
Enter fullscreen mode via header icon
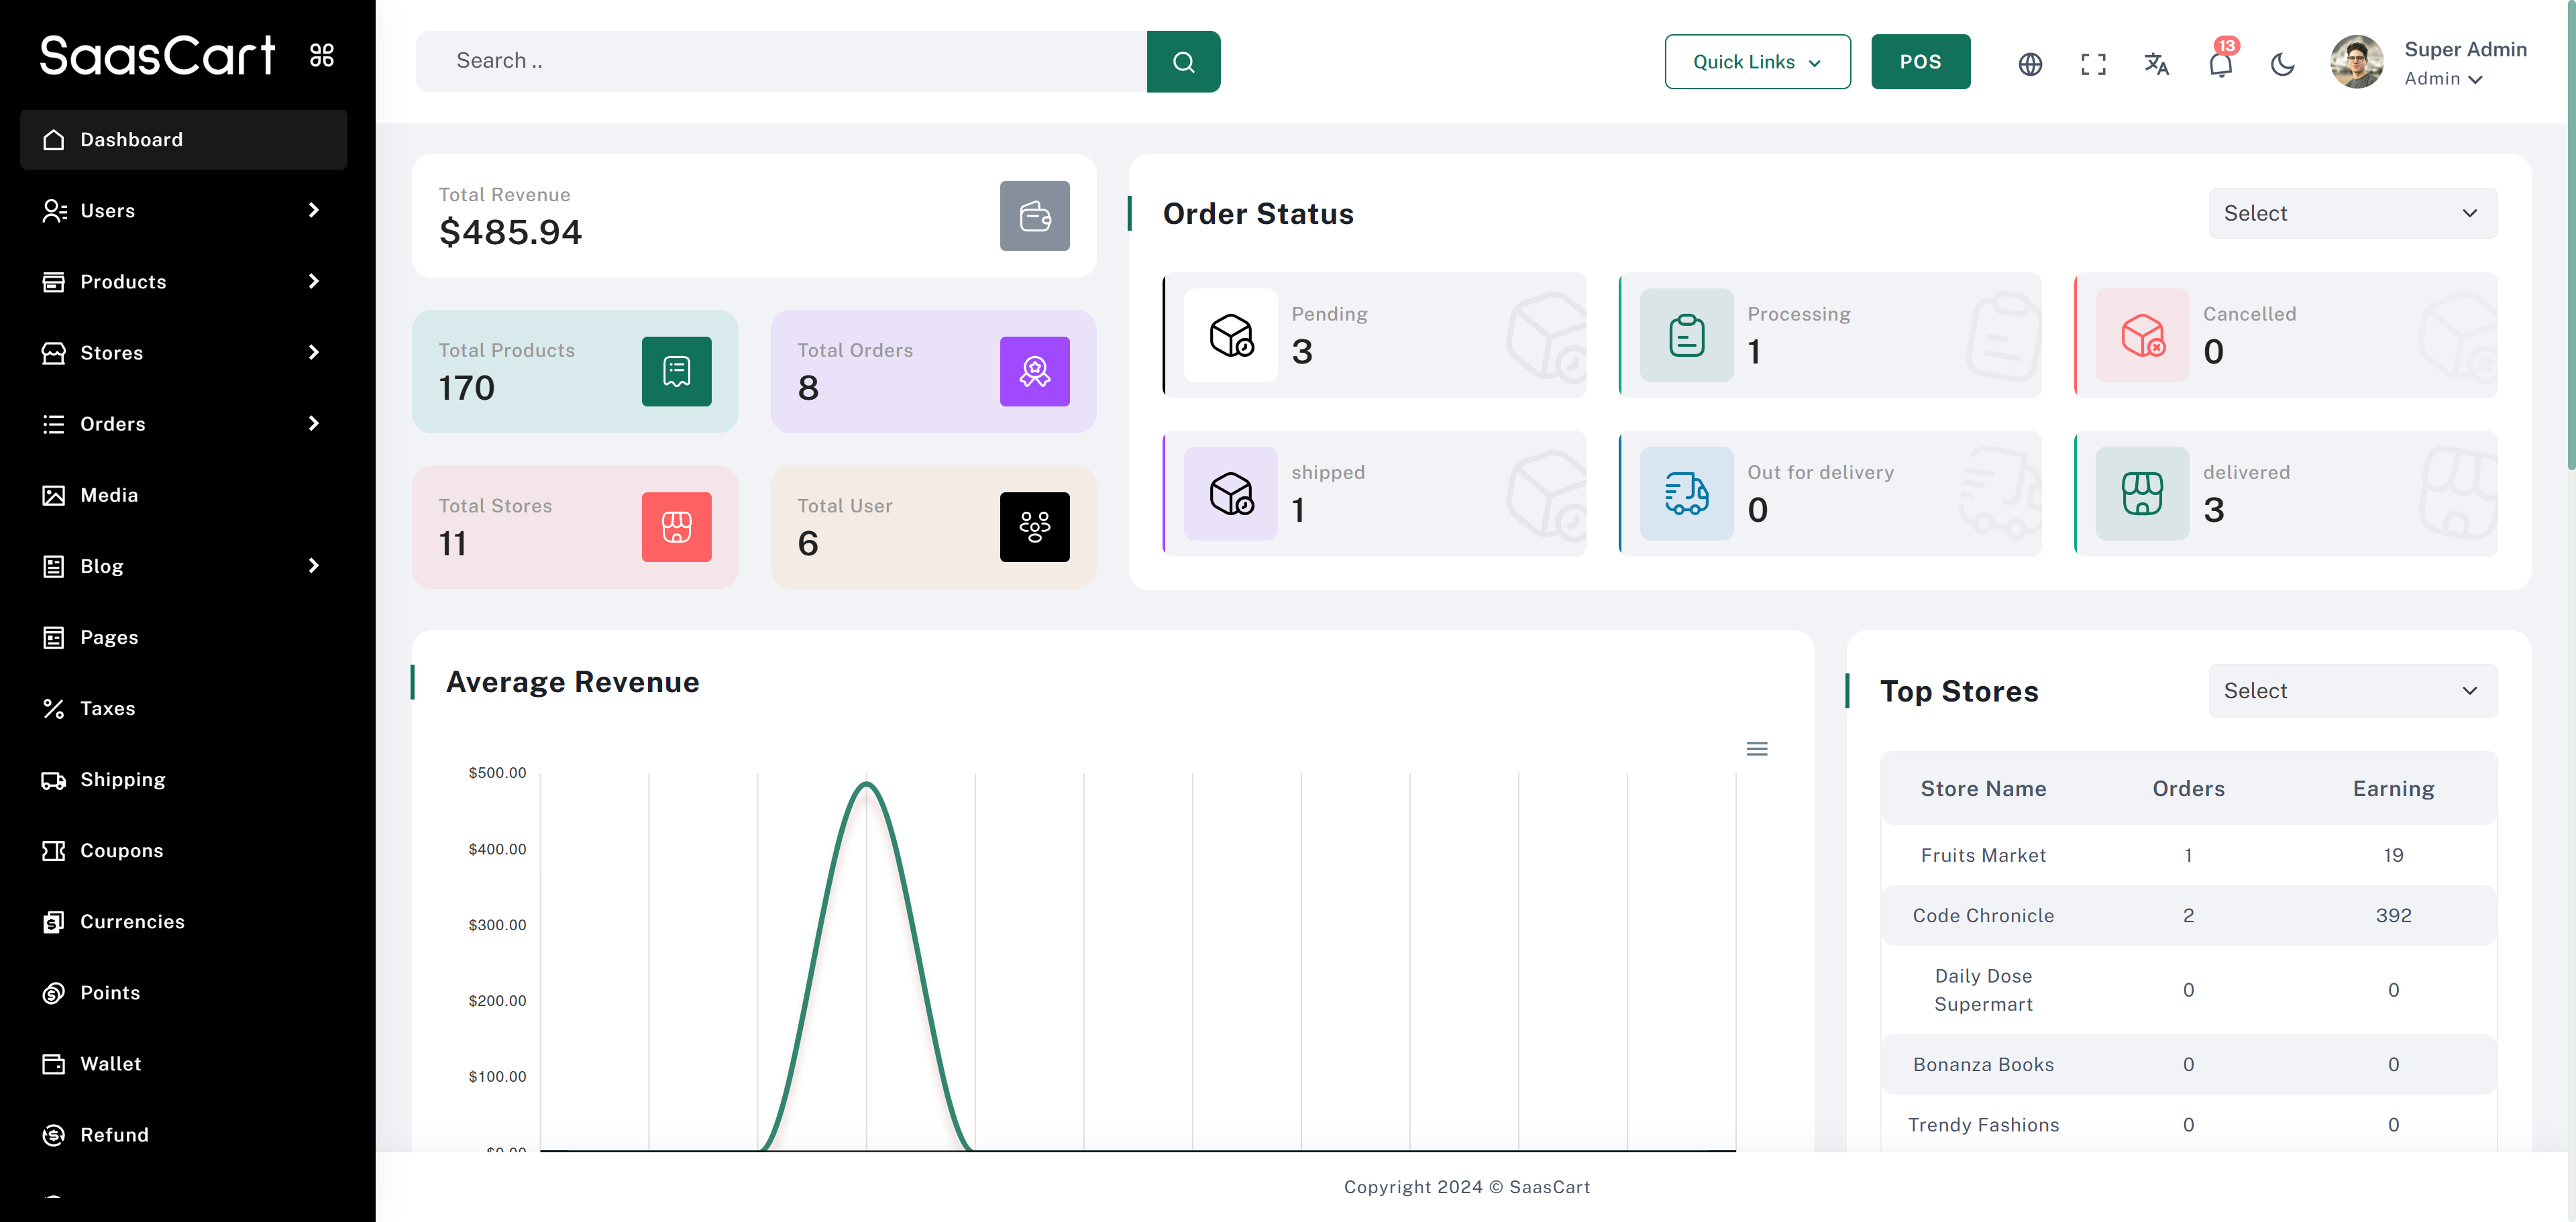(x=2093, y=64)
